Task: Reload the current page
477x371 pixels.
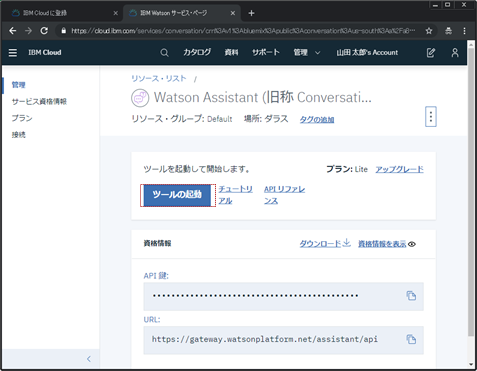Action: pyautogui.click(x=44, y=31)
